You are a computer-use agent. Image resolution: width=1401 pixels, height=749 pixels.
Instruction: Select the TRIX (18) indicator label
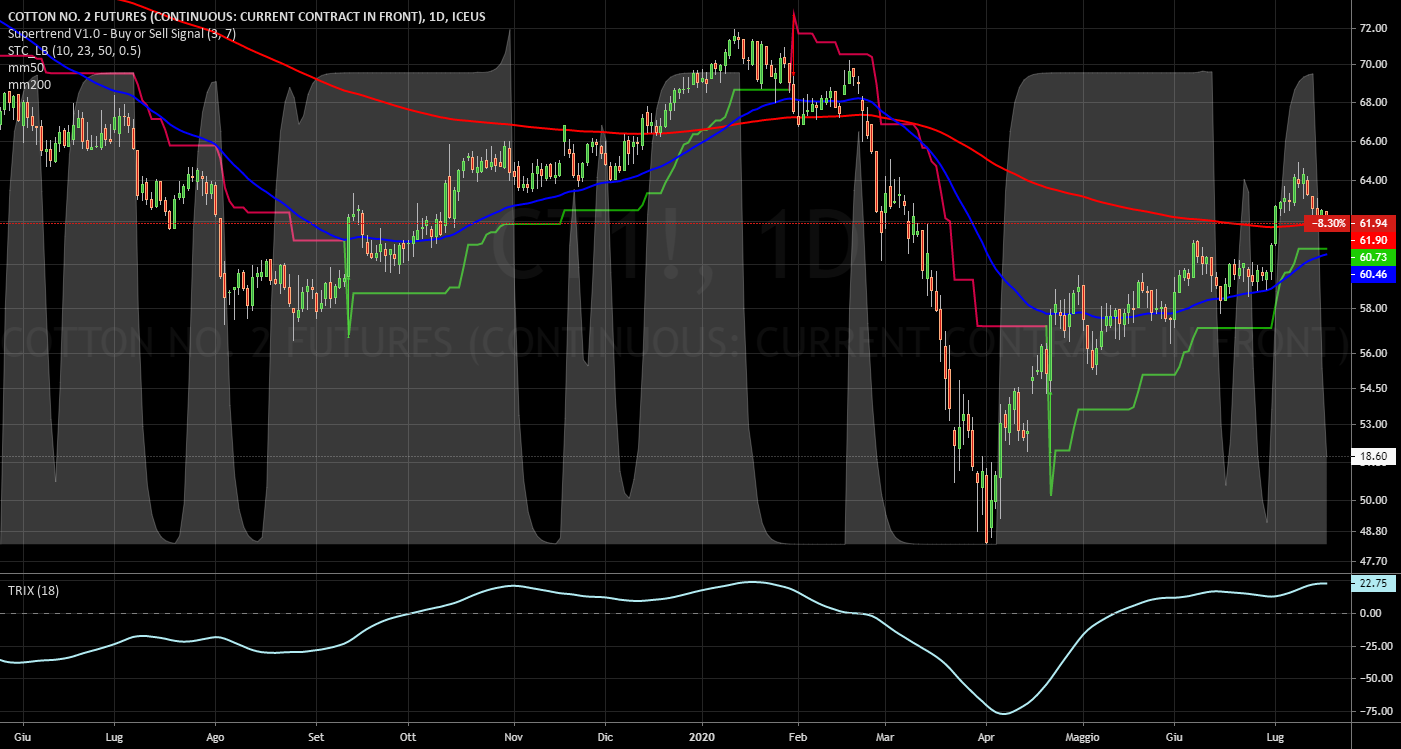coord(33,590)
